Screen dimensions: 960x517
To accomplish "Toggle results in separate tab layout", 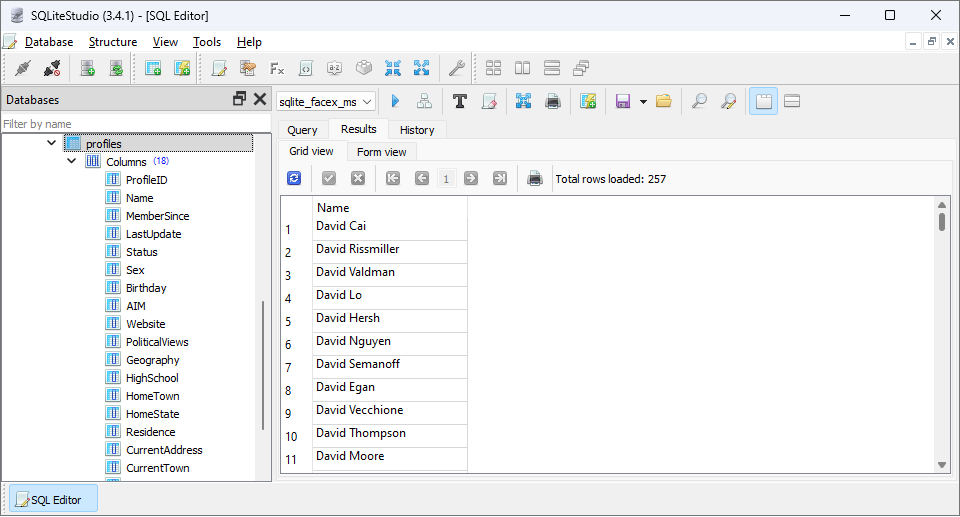I will point(763,101).
